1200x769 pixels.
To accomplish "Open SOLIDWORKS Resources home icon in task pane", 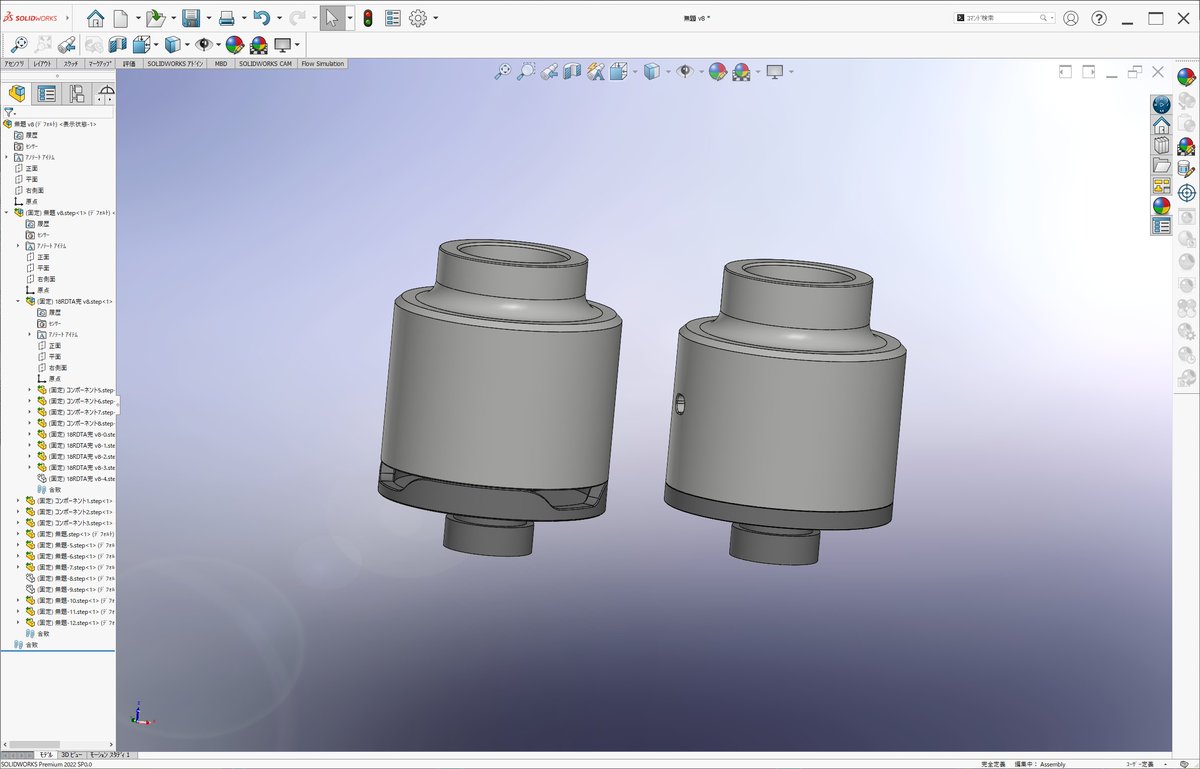I will (x=1161, y=125).
